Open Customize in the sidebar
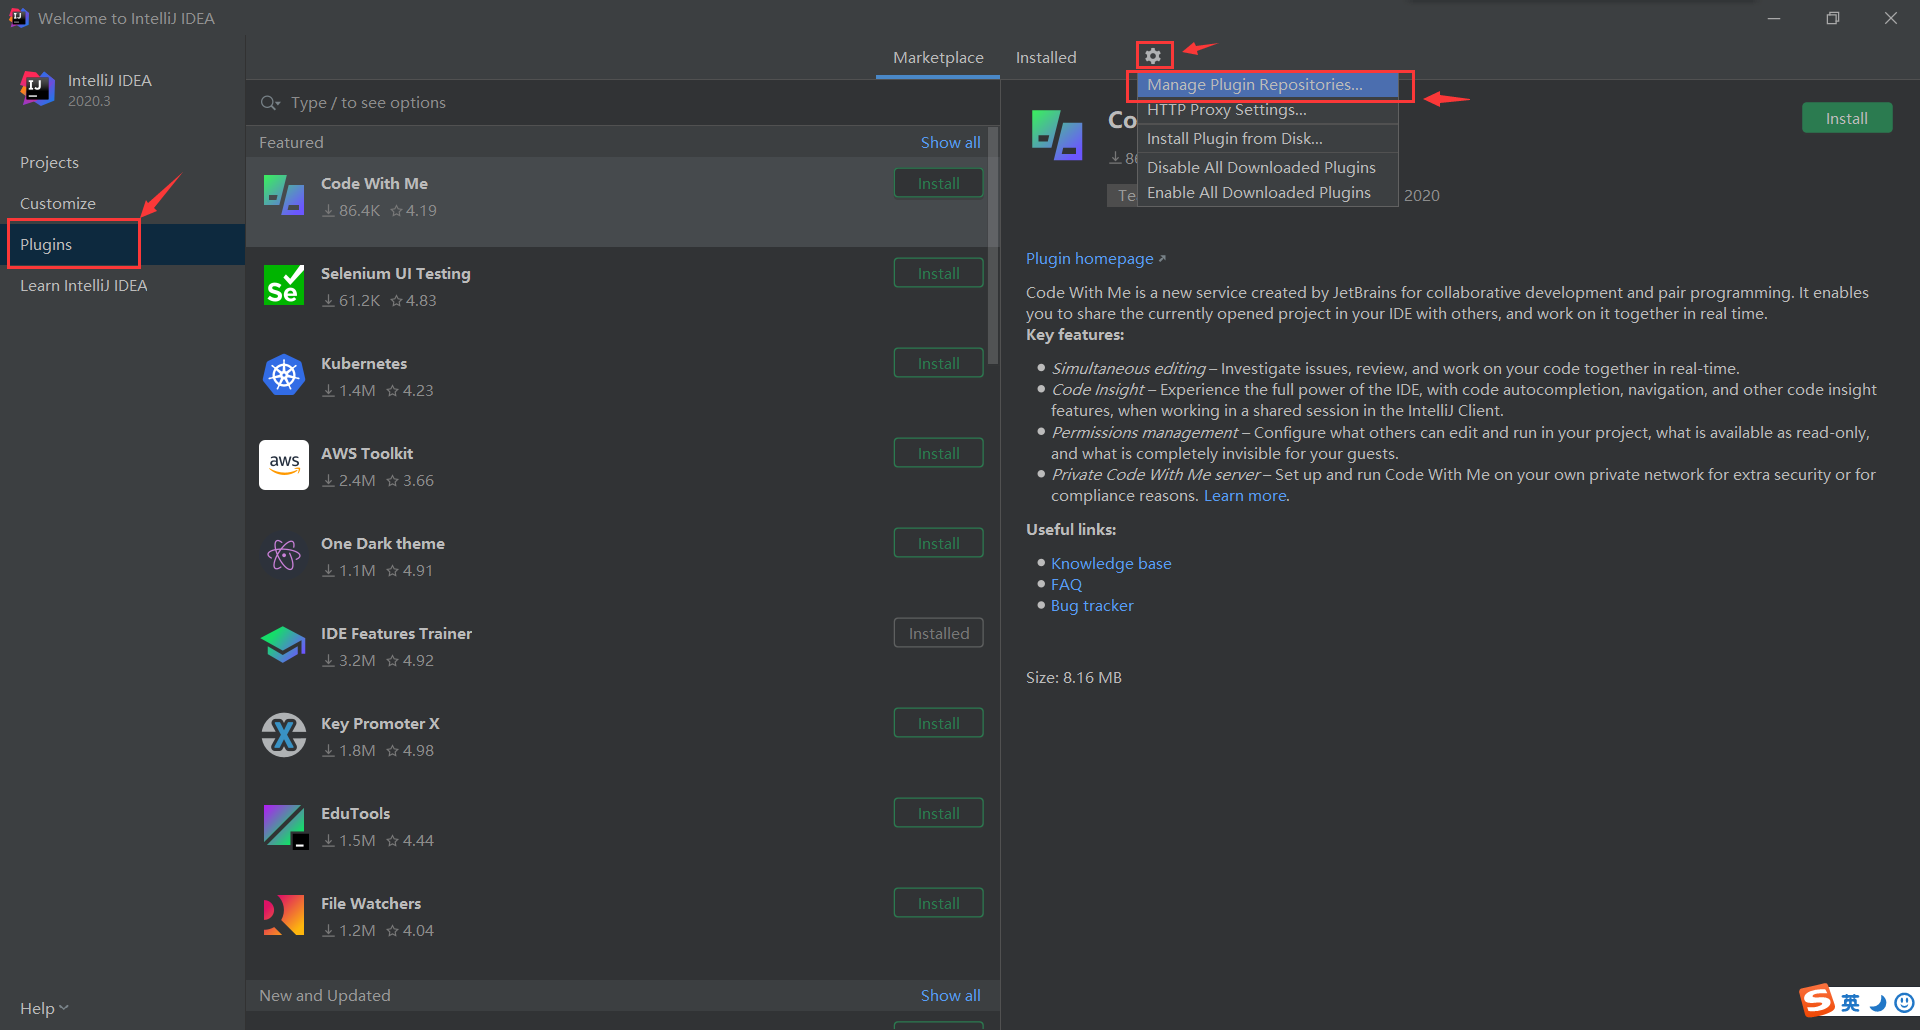The width and height of the screenshot is (1920, 1030). coord(122,204)
